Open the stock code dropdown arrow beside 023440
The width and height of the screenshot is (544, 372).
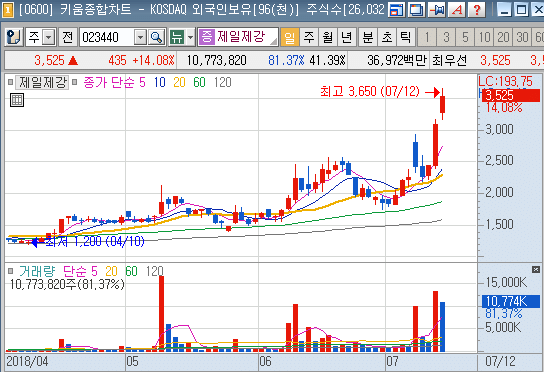pos(140,37)
